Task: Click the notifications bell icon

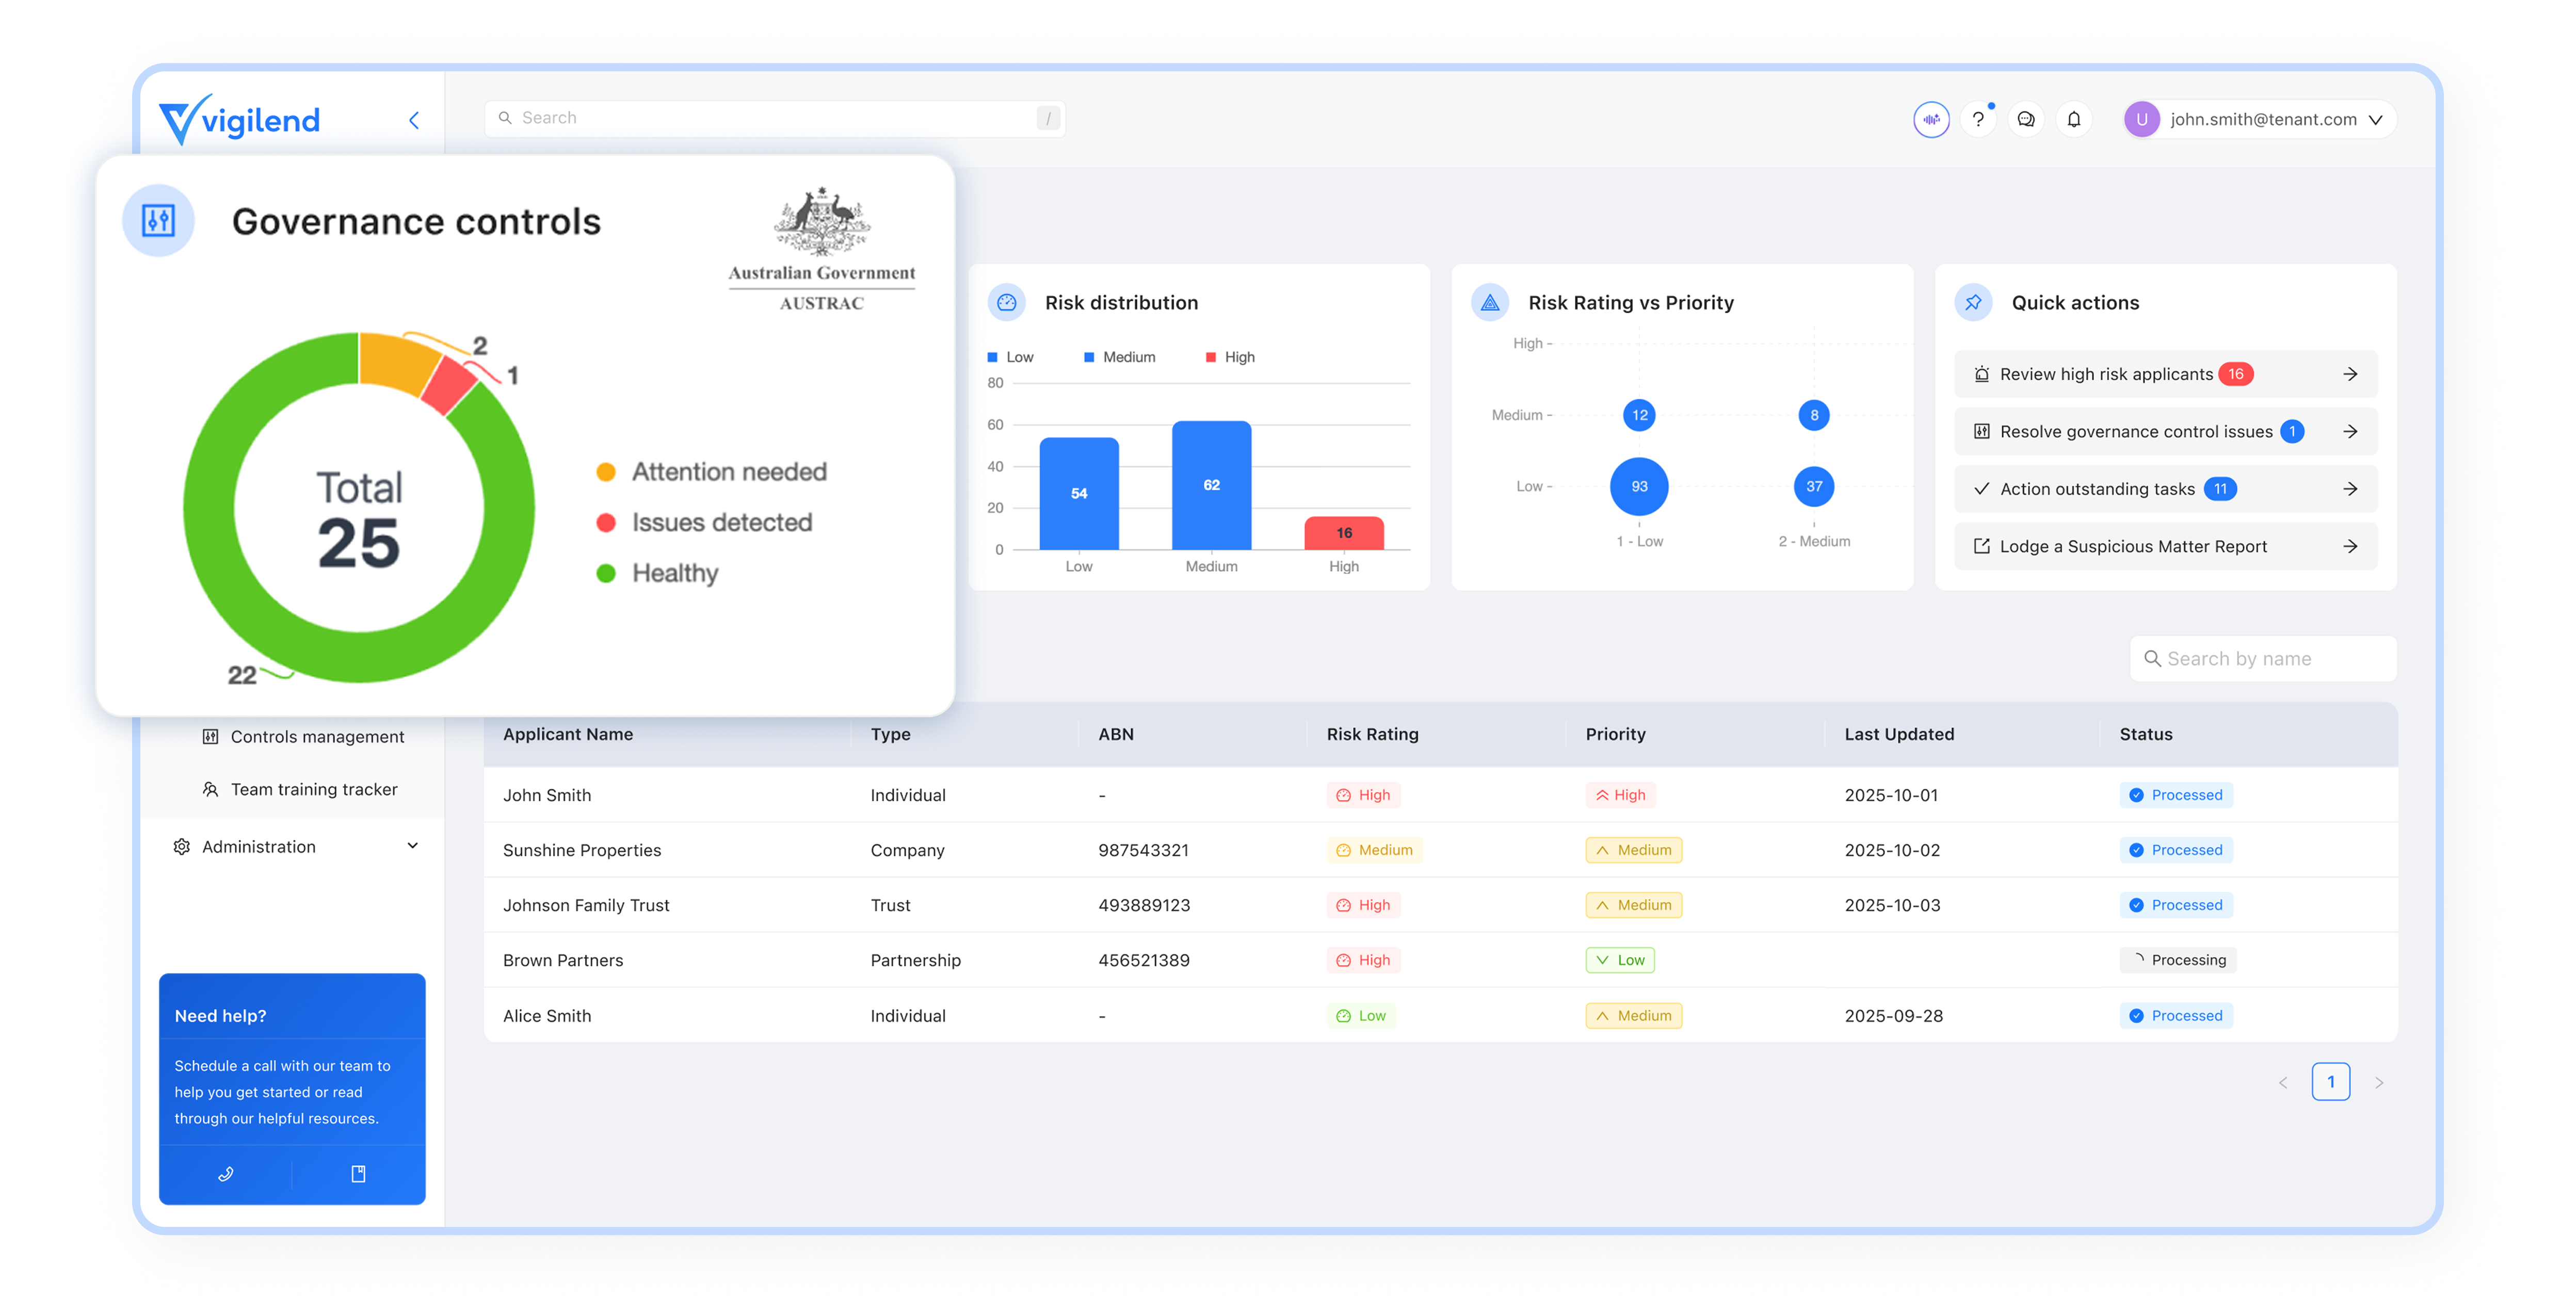Action: (x=2073, y=119)
